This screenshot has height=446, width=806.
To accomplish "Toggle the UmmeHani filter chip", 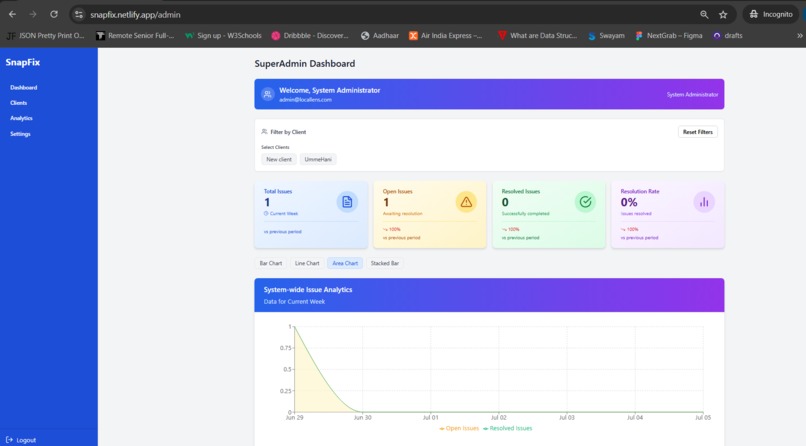I will (x=318, y=159).
